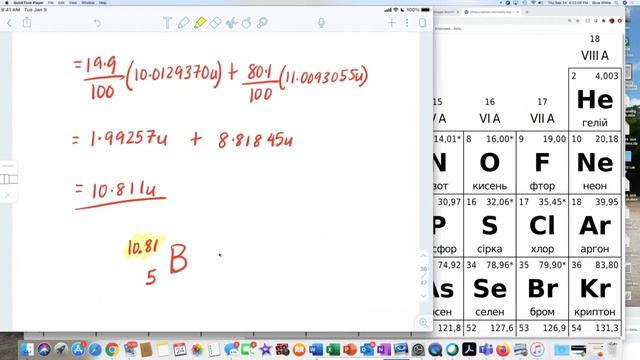This screenshot has width=640, height=360.
Task: Select the yellow Highlighter tool
Action: tap(200, 23)
